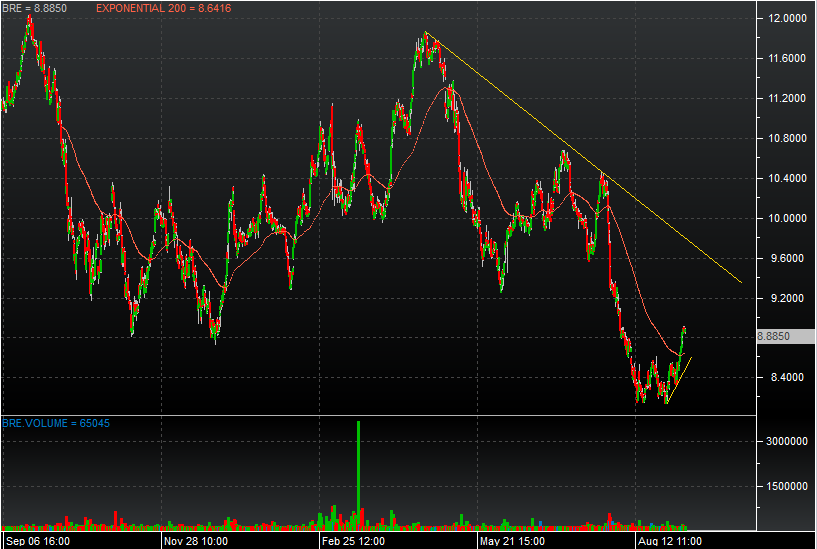
Task: Click the tallest green volume spike bar
Action: point(358,474)
